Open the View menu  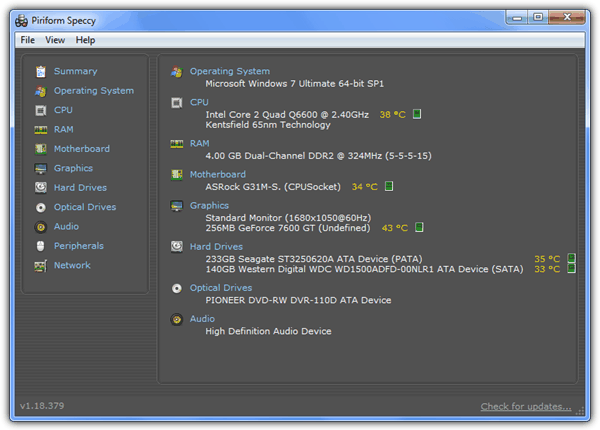tap(55, 40)
